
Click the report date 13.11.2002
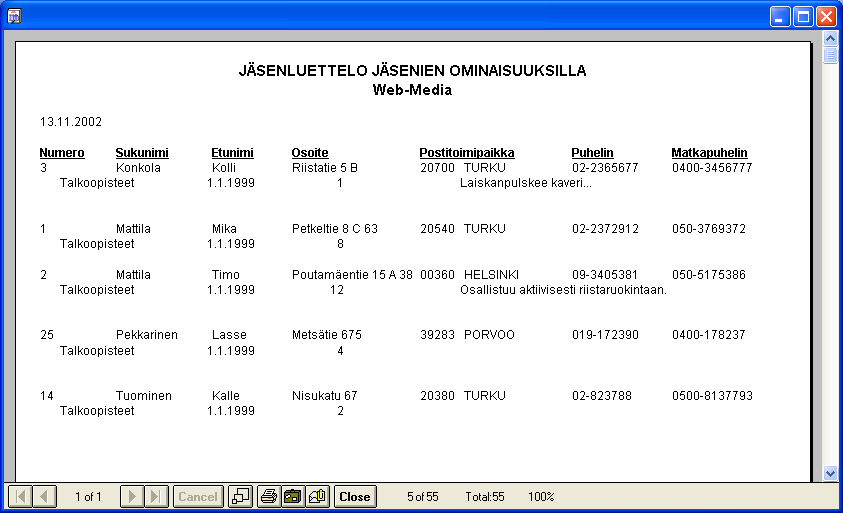(x=71, y=122)
